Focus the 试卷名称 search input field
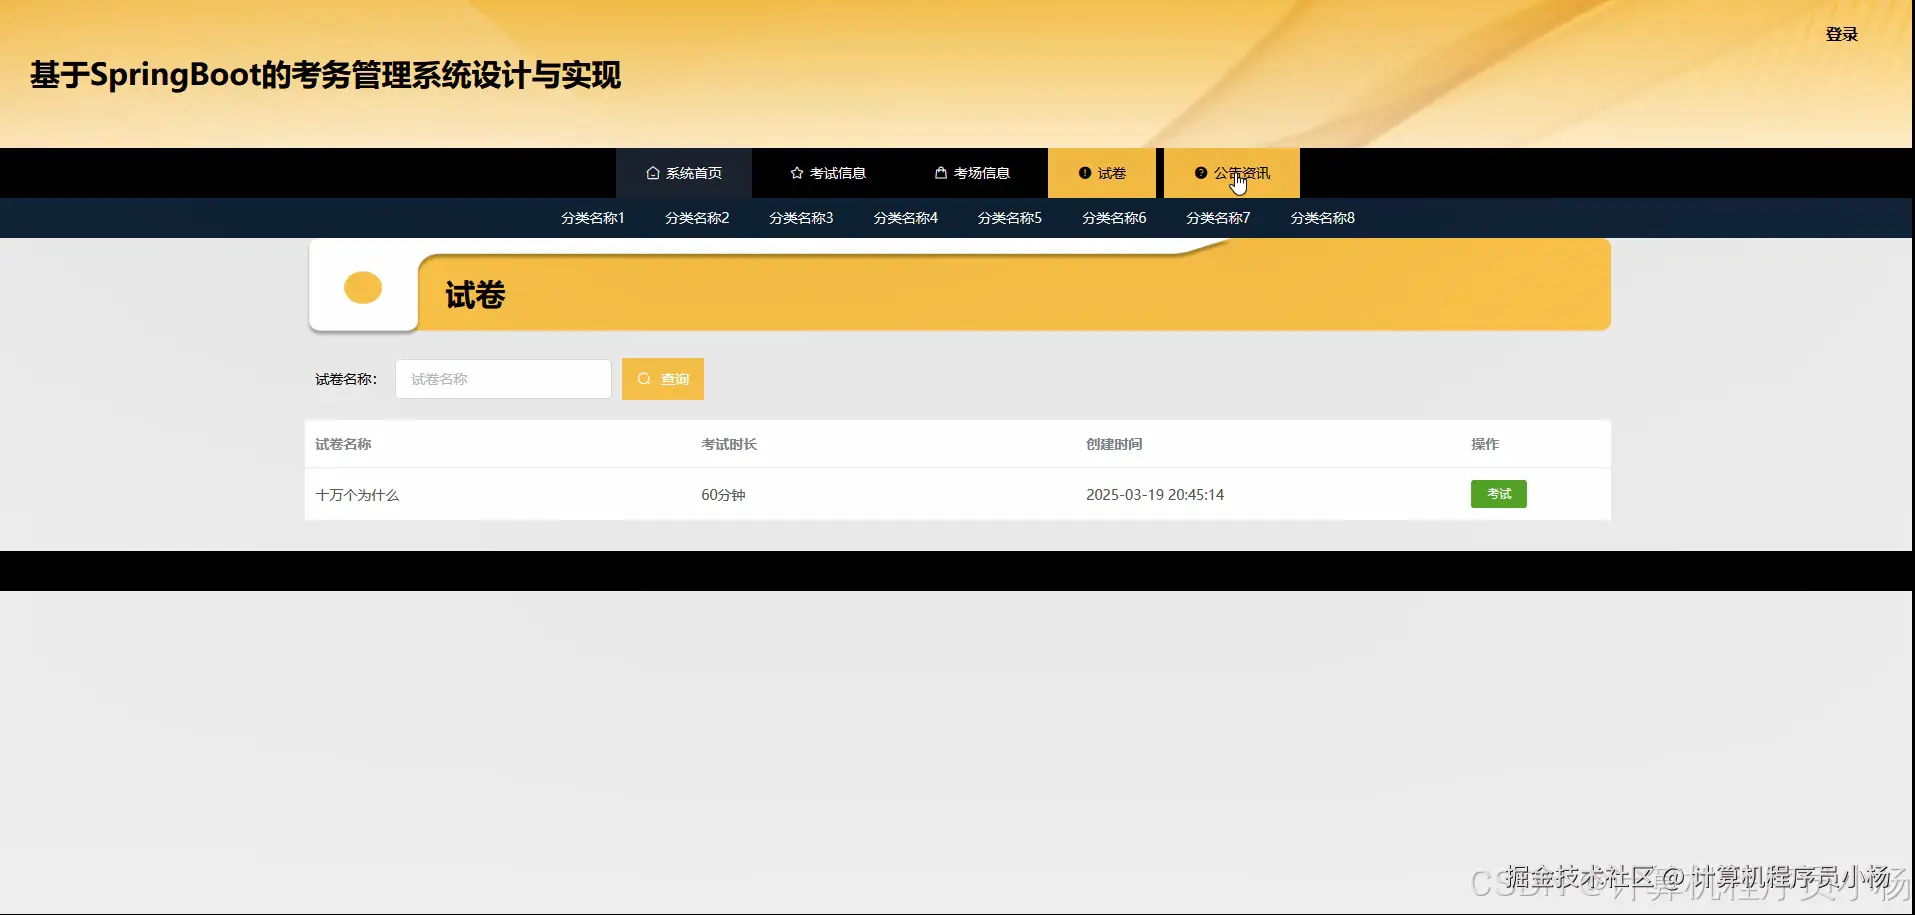This screenshot has height=915, width=1915. click(503, 379)
